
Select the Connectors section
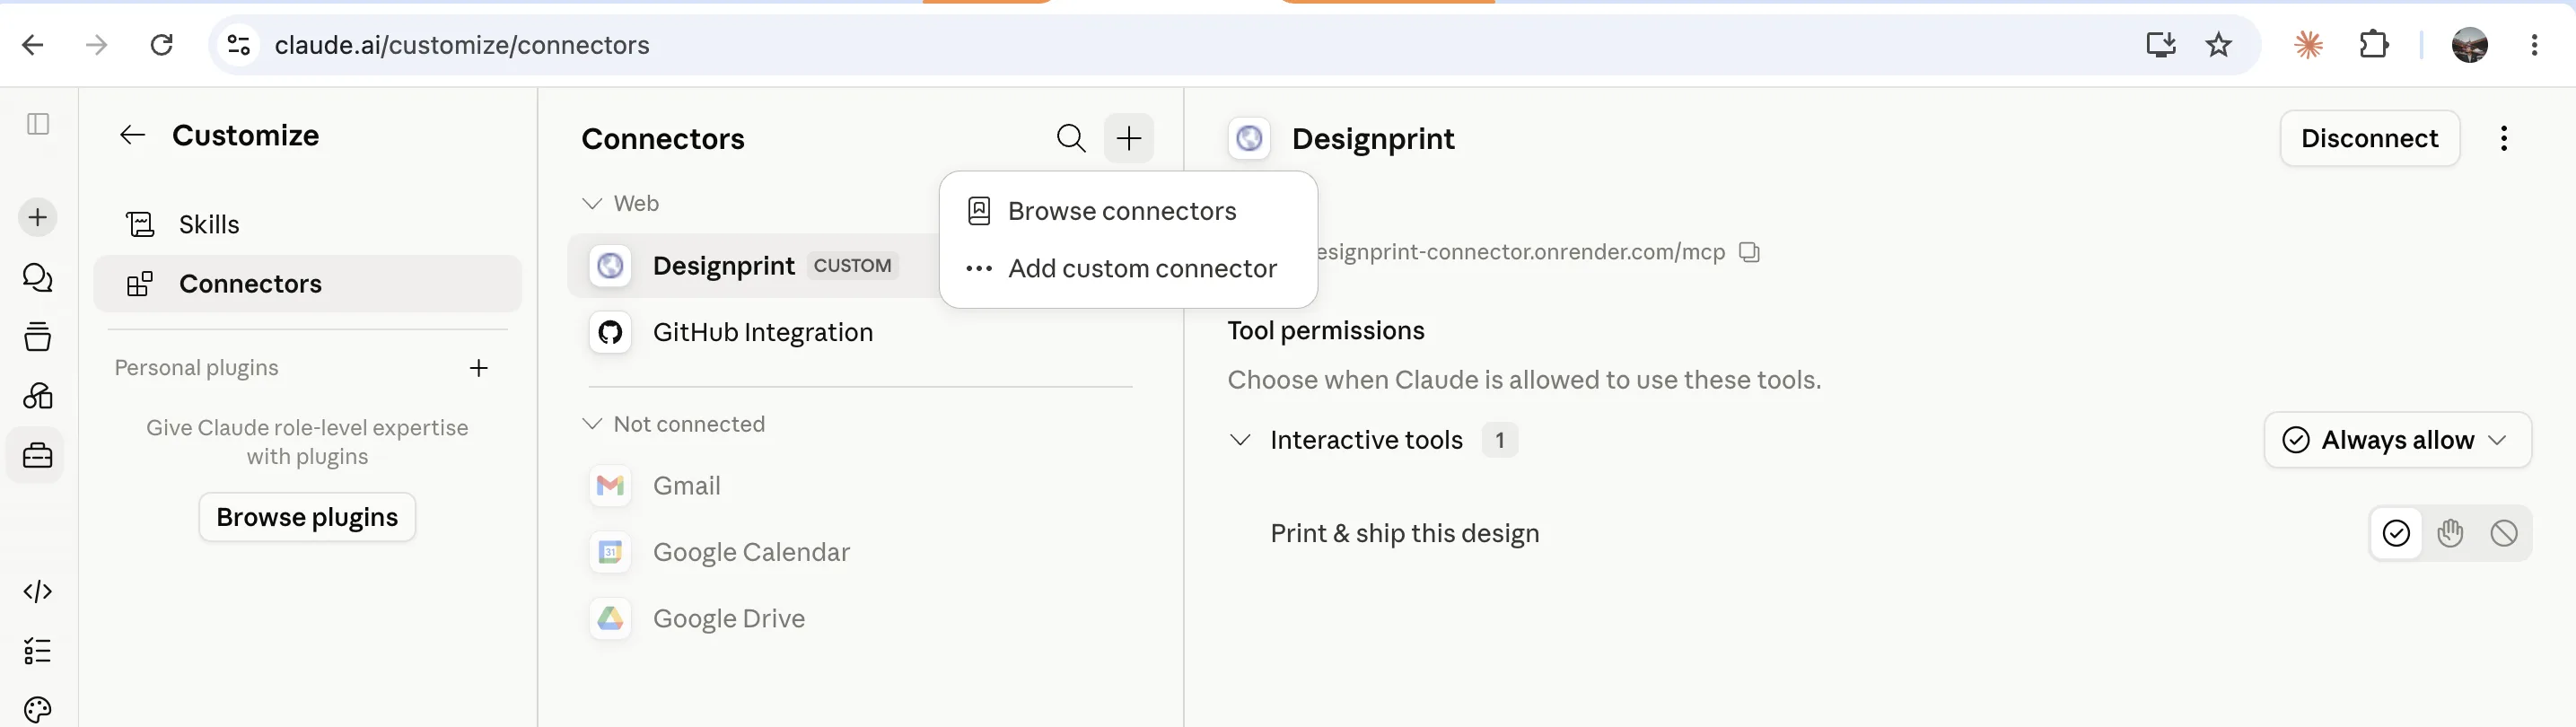[x=307, y=284]
